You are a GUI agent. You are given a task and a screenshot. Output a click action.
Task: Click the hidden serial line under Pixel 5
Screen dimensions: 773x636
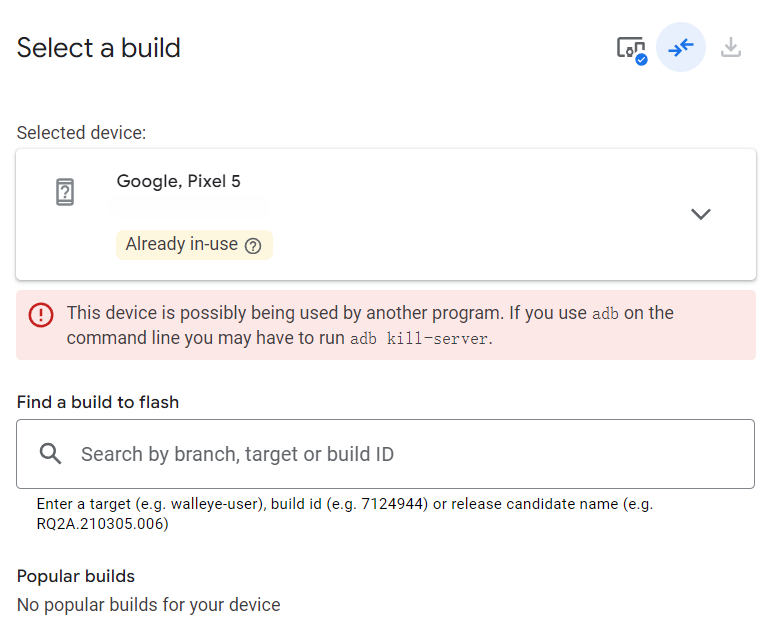[x=189, y=208]
